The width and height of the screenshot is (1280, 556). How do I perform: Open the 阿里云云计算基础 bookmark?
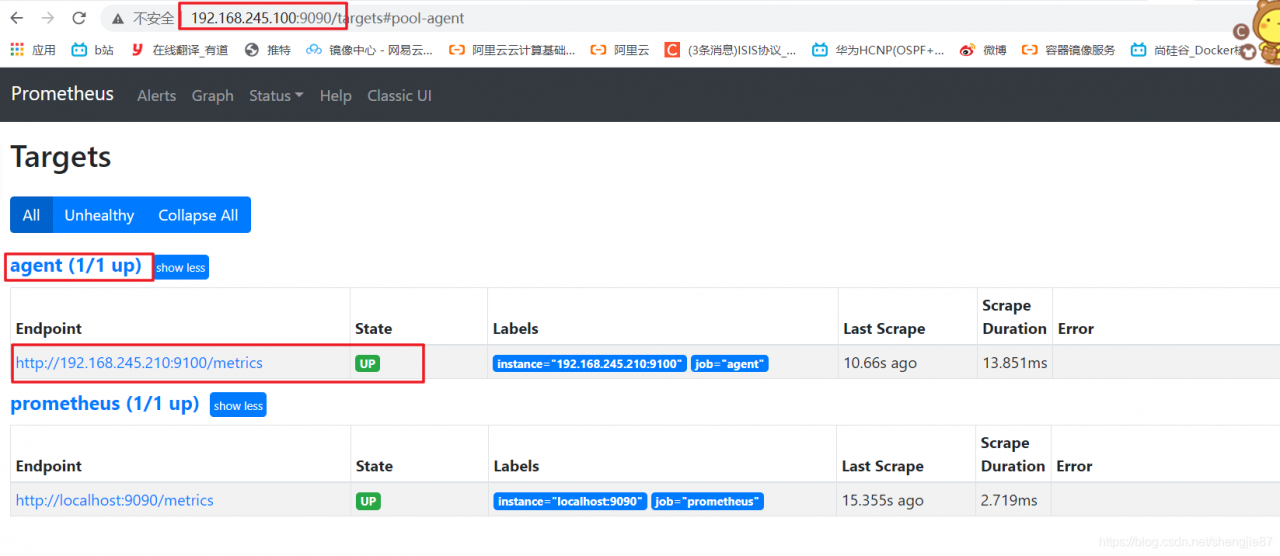[512, 49]
